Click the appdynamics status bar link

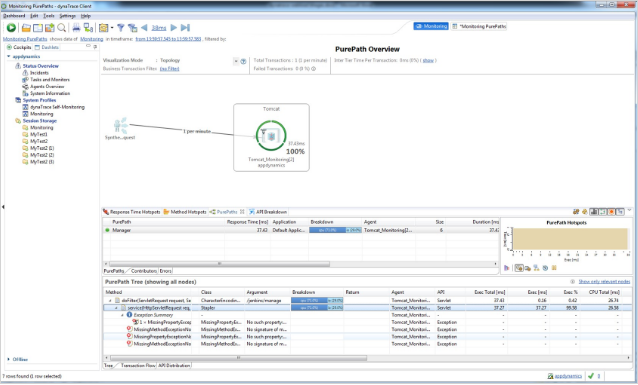tap(568, 376)
